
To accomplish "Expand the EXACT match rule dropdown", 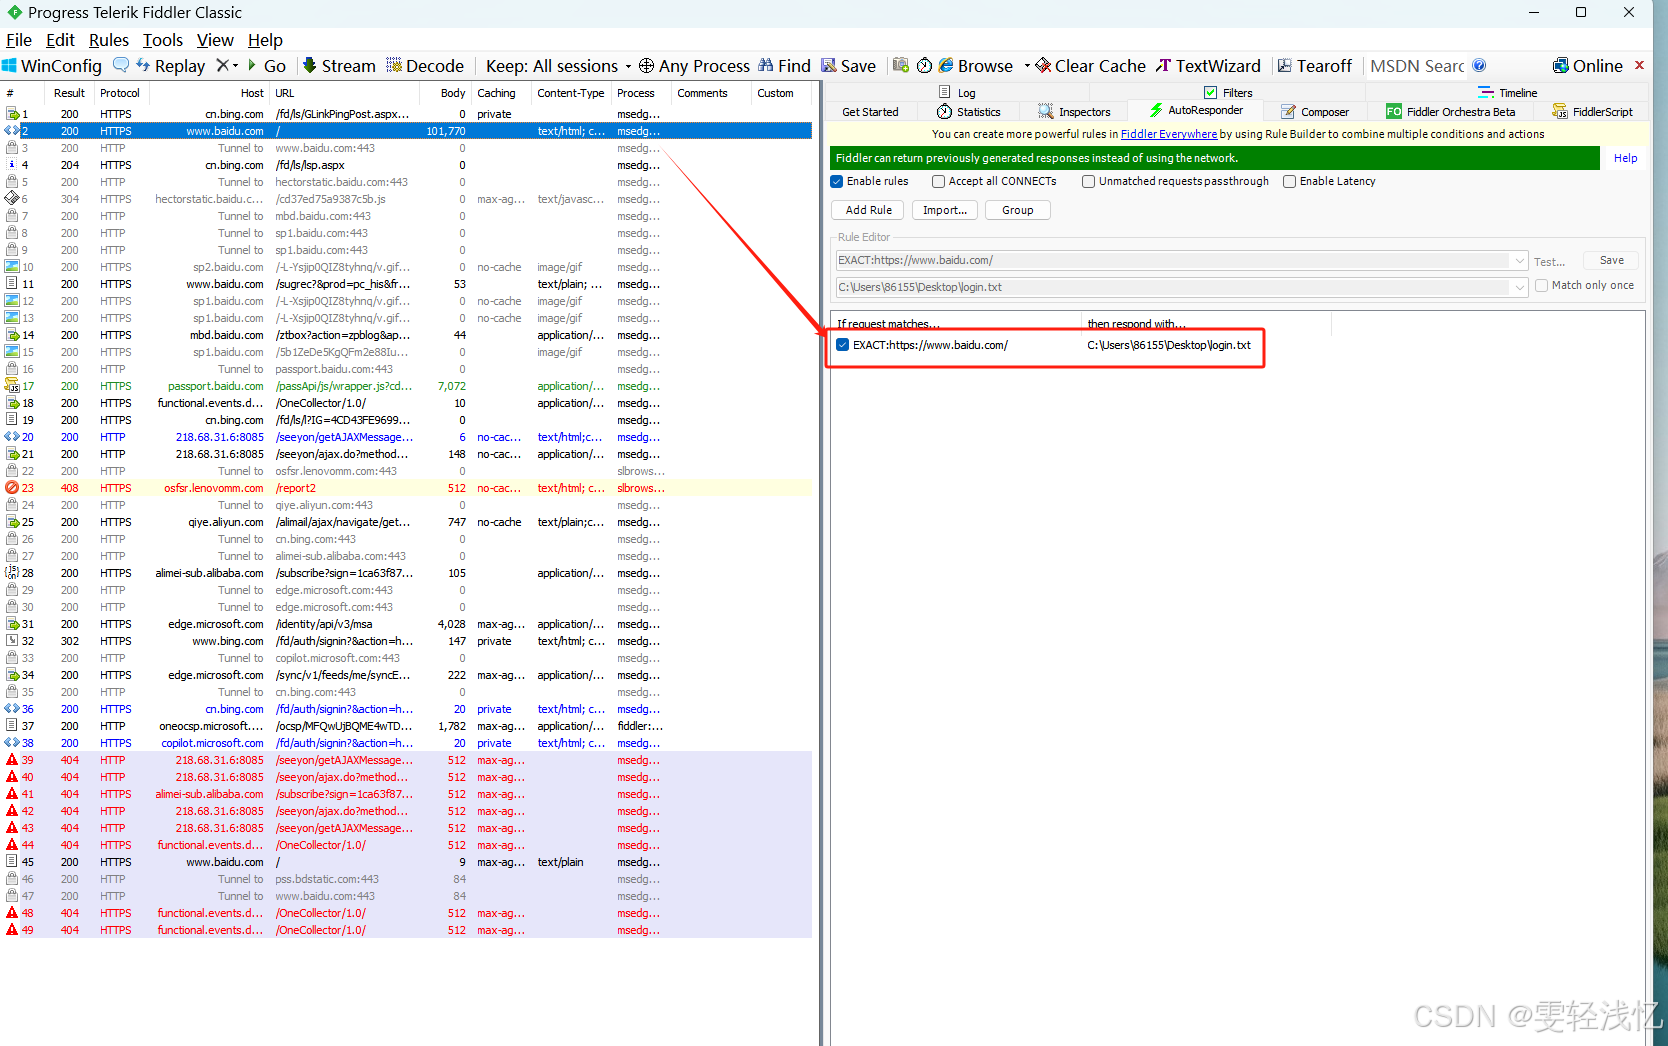I will [1520, 260].
